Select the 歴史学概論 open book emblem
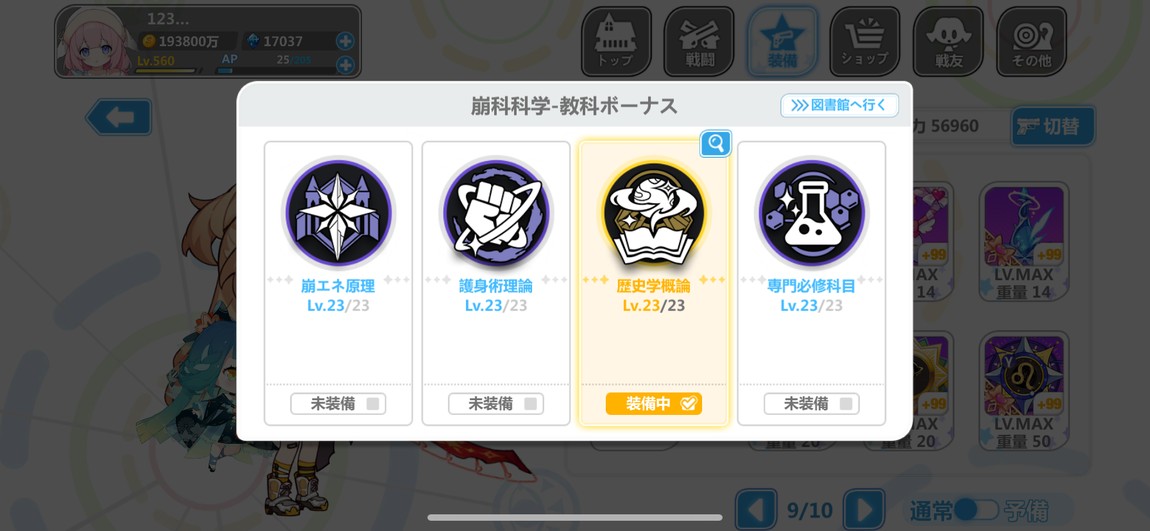The width and height of the screenshot is (1150, 531). click(x=653, y=214)
